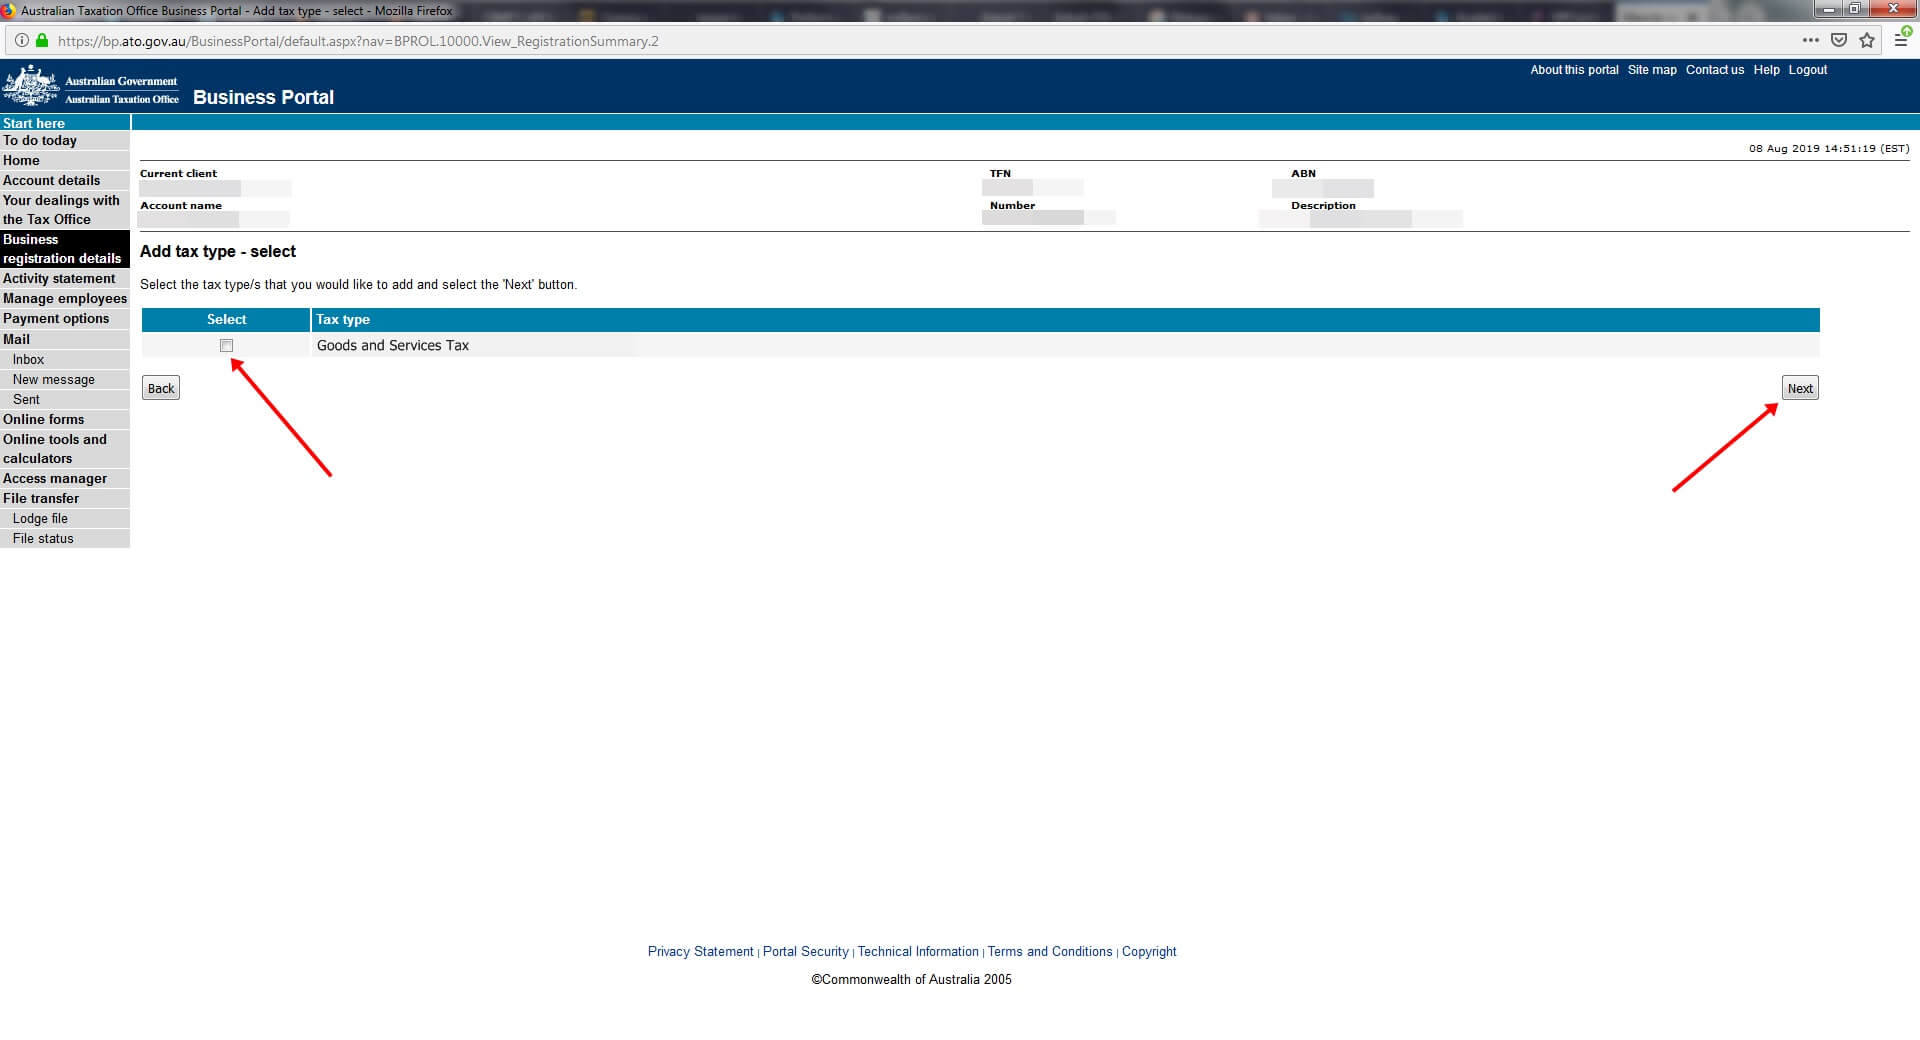1920x1040 pixels.
Task: Focus the URL address bar
Action: tap(900, 41)
